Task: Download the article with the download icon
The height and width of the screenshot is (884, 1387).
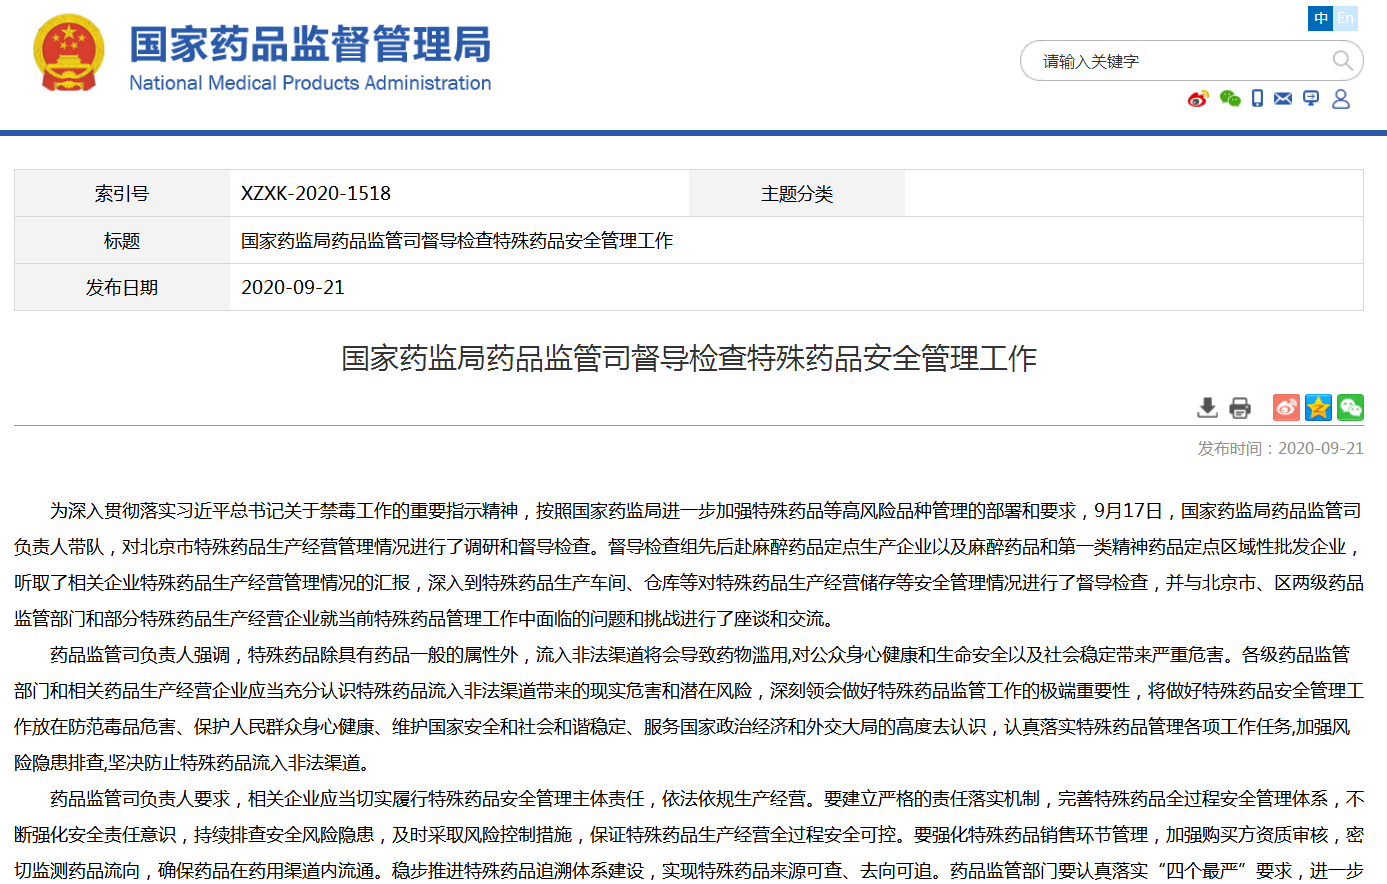Action: (x=1208, y=407)
